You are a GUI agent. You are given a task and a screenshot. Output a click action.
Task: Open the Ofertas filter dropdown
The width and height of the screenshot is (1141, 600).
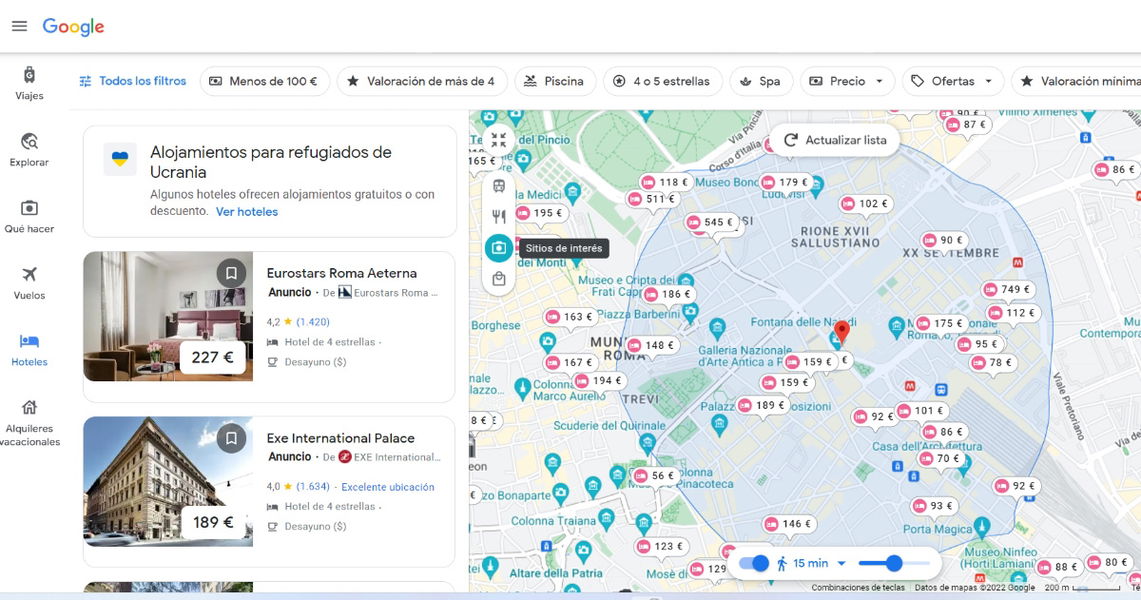pos(953,81)
